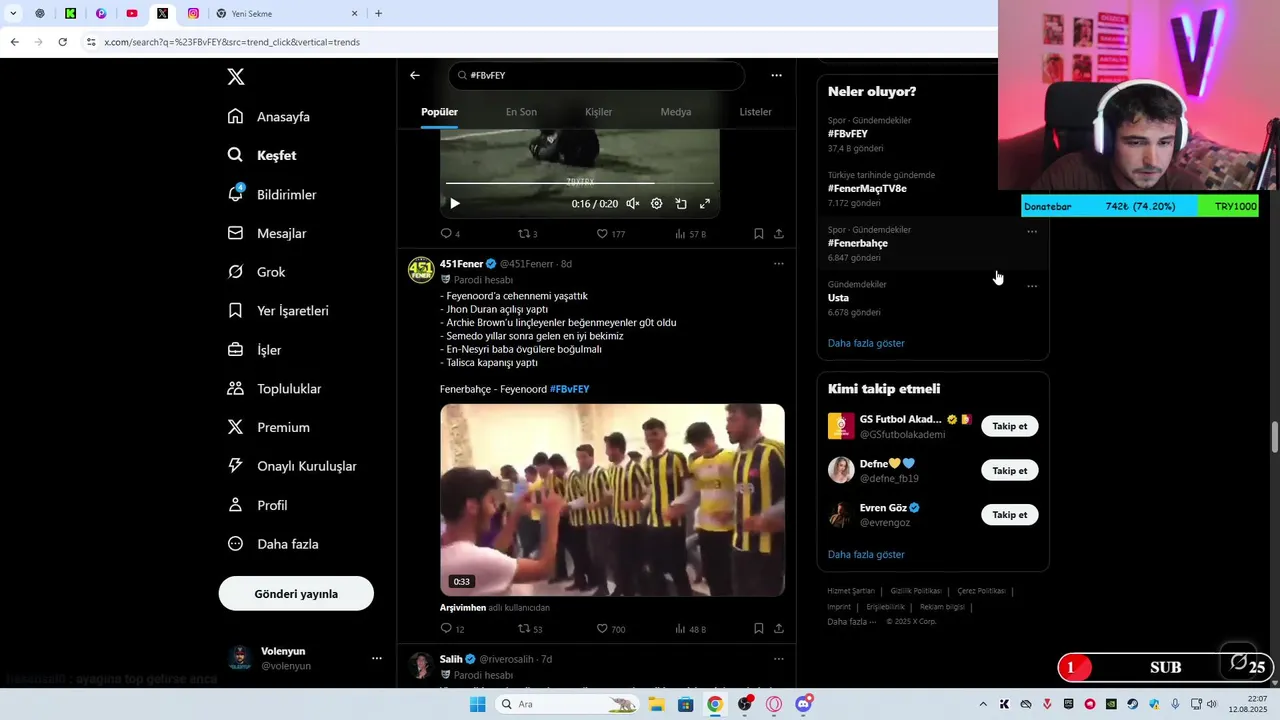Go back with search arrow
This screenshot has height=720, width=1280.
[415, 75]
